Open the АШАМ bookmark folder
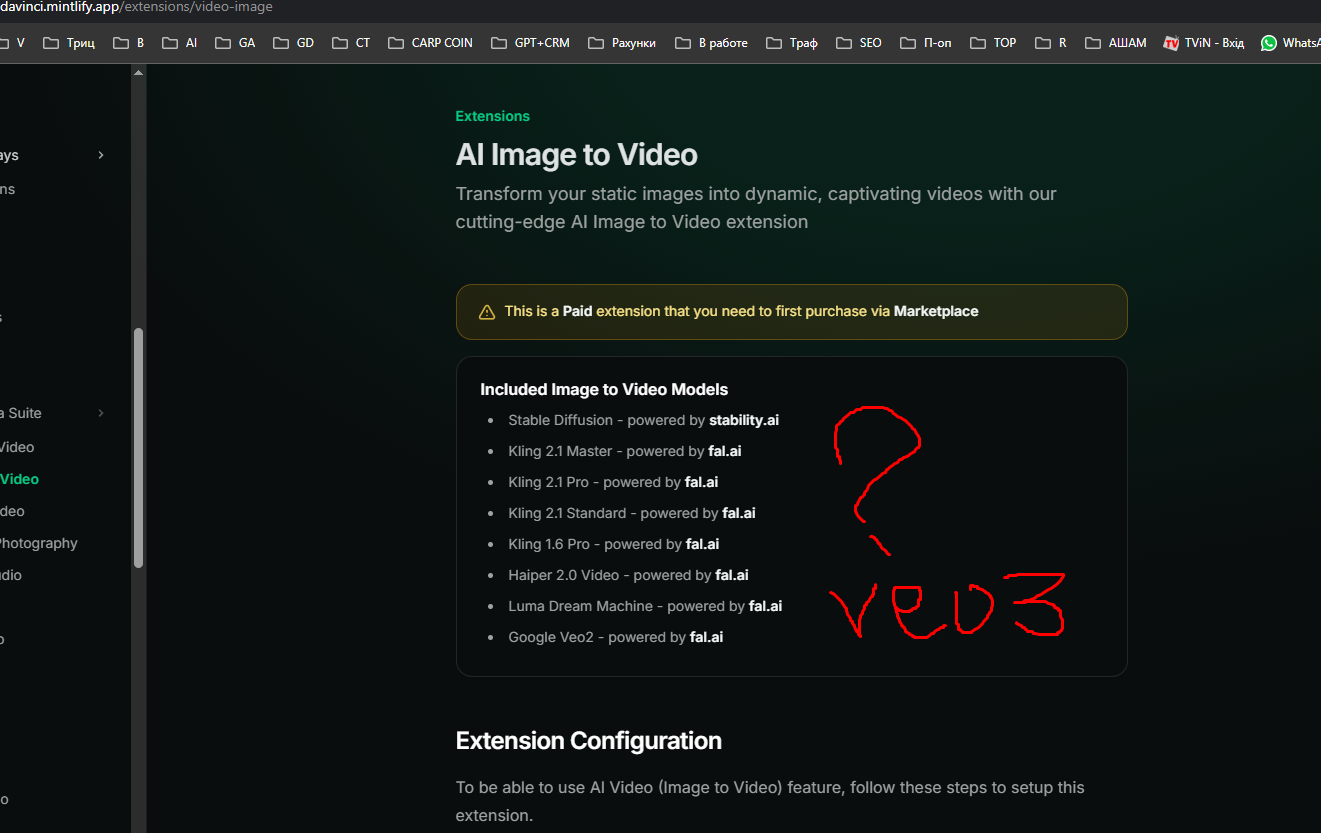 coord(1115,43)
